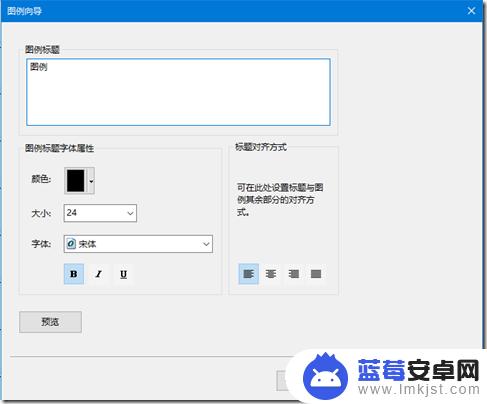Click the font type icon beside 宋体
Image resolution: width=487 pixels, height=404 pixels.
(x=71, y=244)
